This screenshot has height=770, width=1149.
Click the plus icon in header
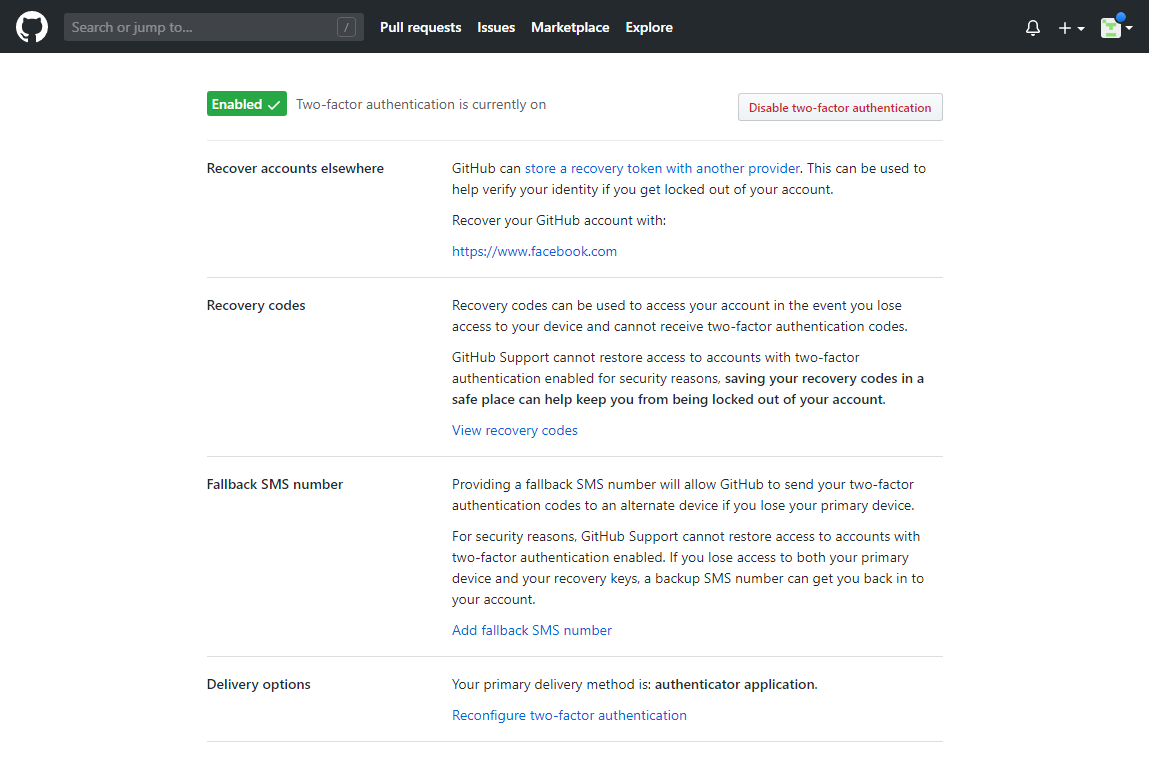pyautogui.click(x=1065, y=28)
